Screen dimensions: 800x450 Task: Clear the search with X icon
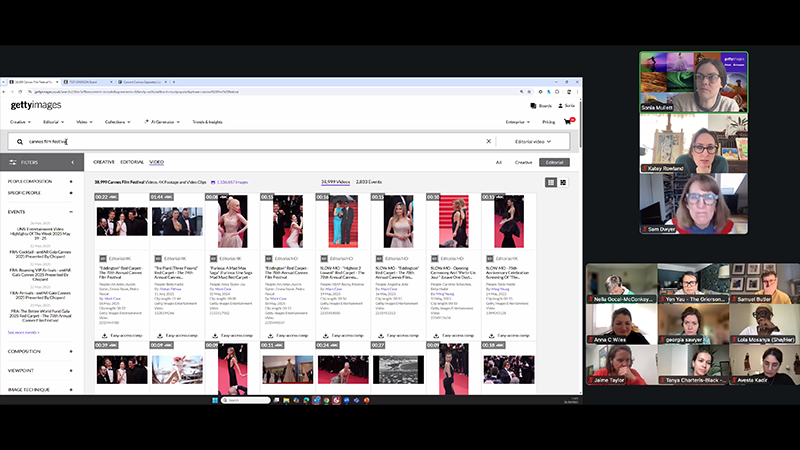[x=489, y=141]
